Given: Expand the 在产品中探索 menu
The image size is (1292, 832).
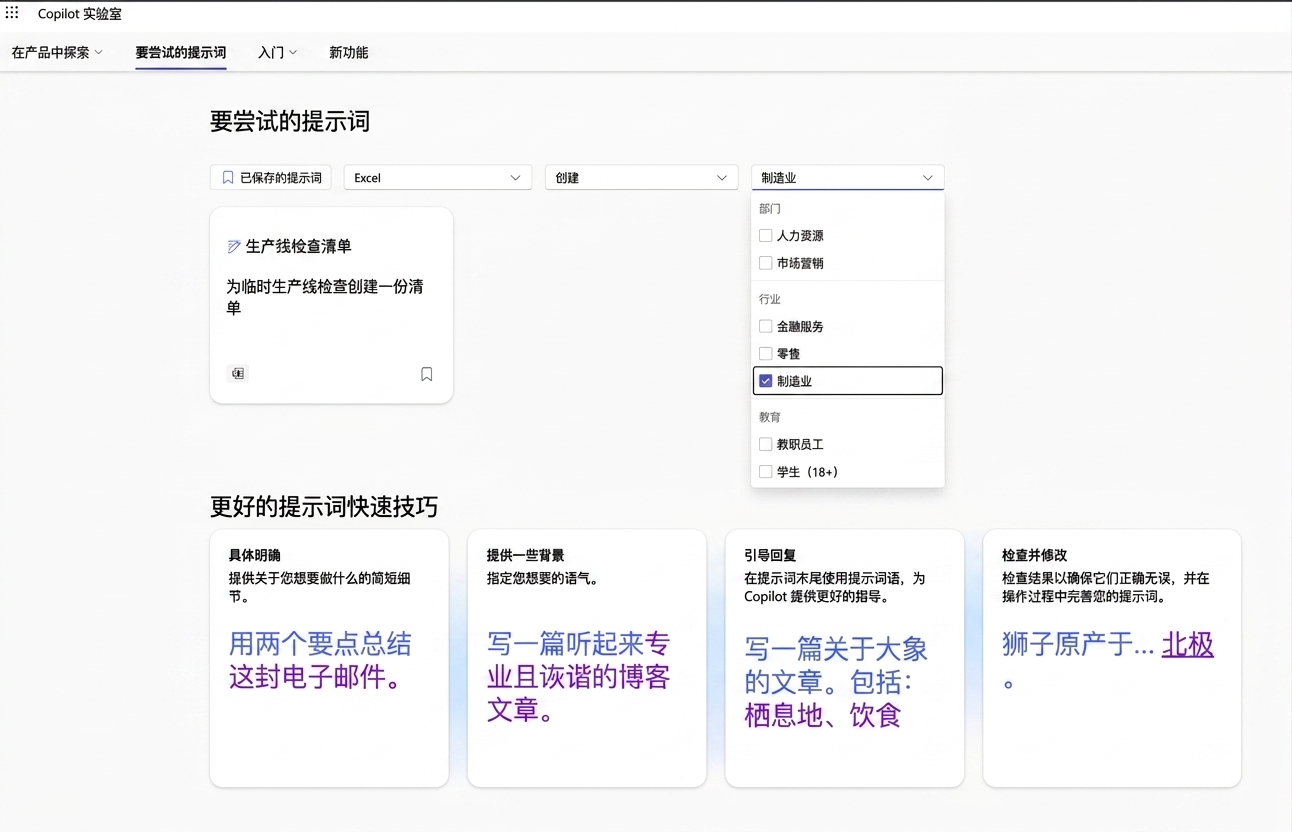Looking at the screenshot, I should click(x=57, y=52).
